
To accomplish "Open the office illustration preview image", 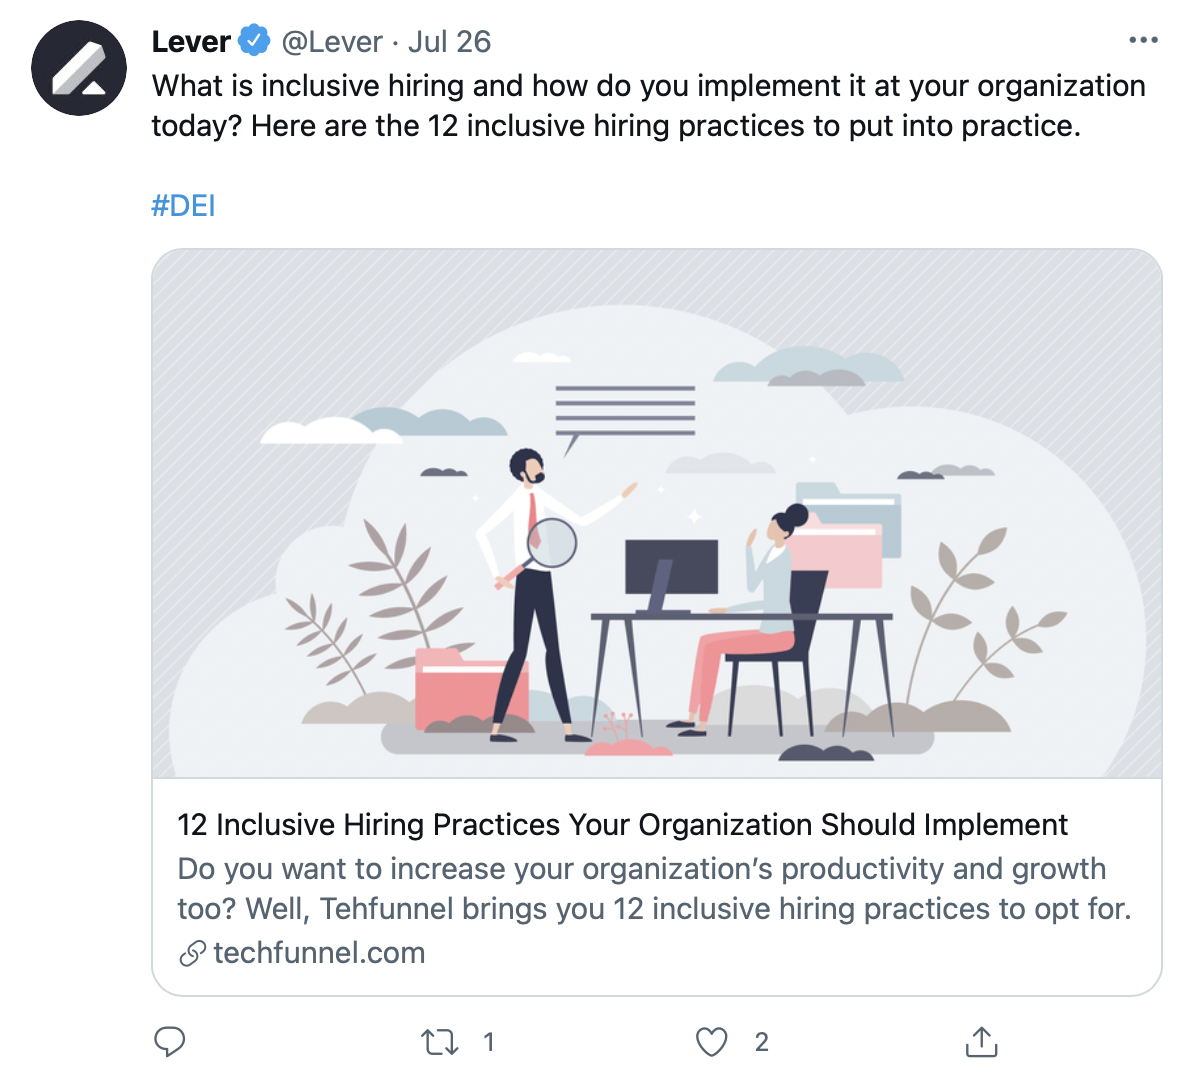I will pyautogui.click(x=656, y=513).
